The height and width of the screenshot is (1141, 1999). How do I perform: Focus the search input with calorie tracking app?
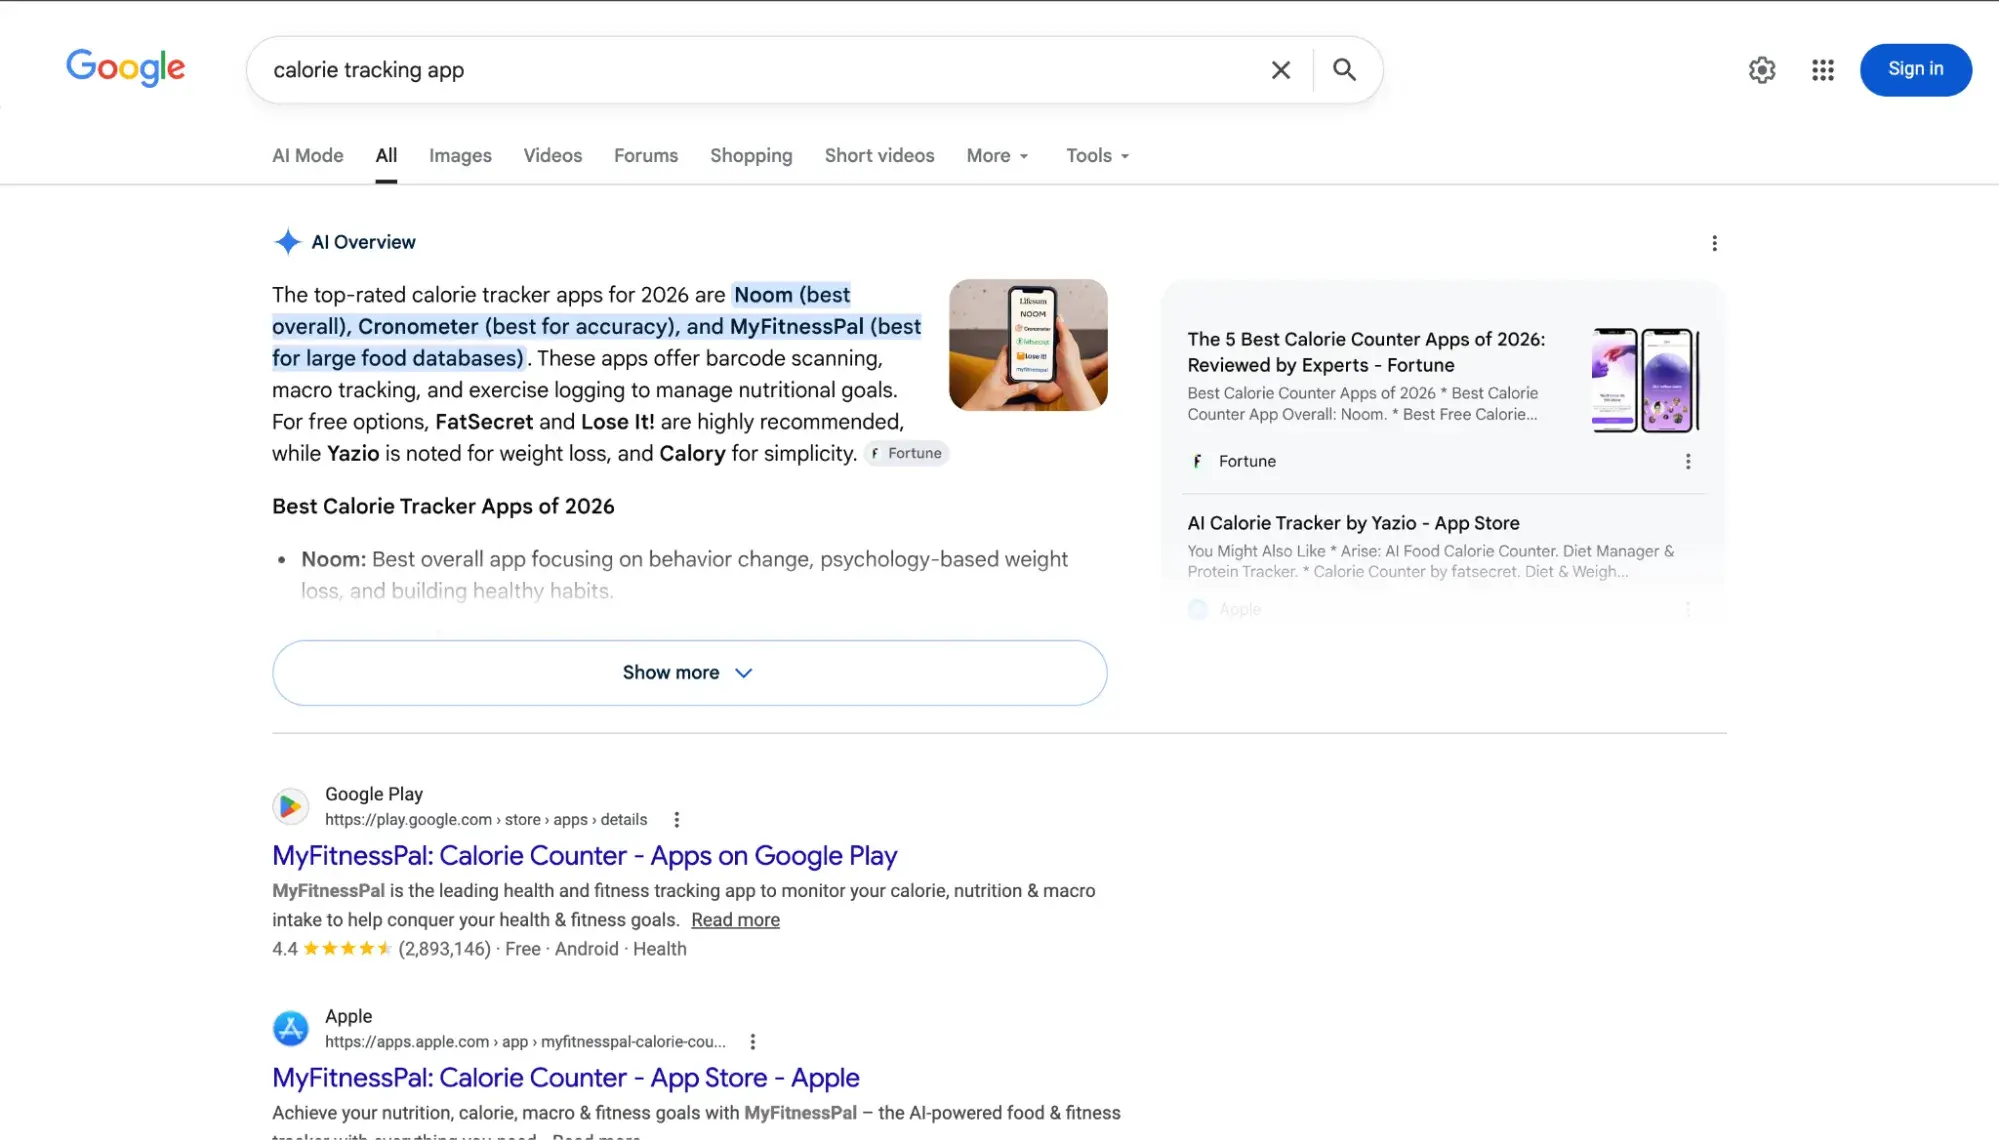[760, 70]
